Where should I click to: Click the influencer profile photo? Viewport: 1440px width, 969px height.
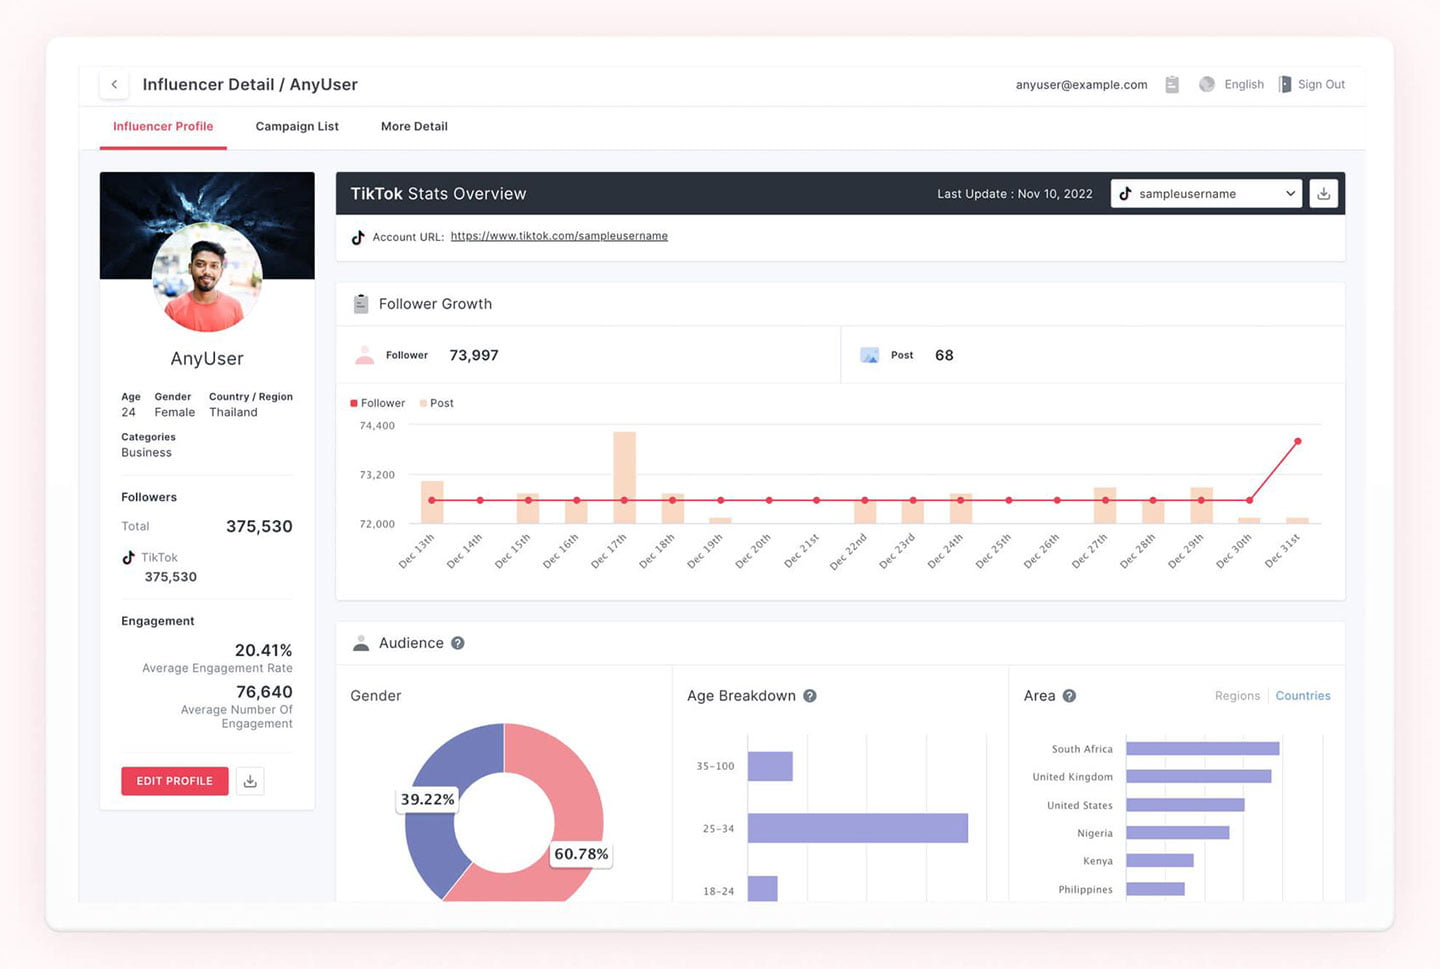[x=207, y=278]
